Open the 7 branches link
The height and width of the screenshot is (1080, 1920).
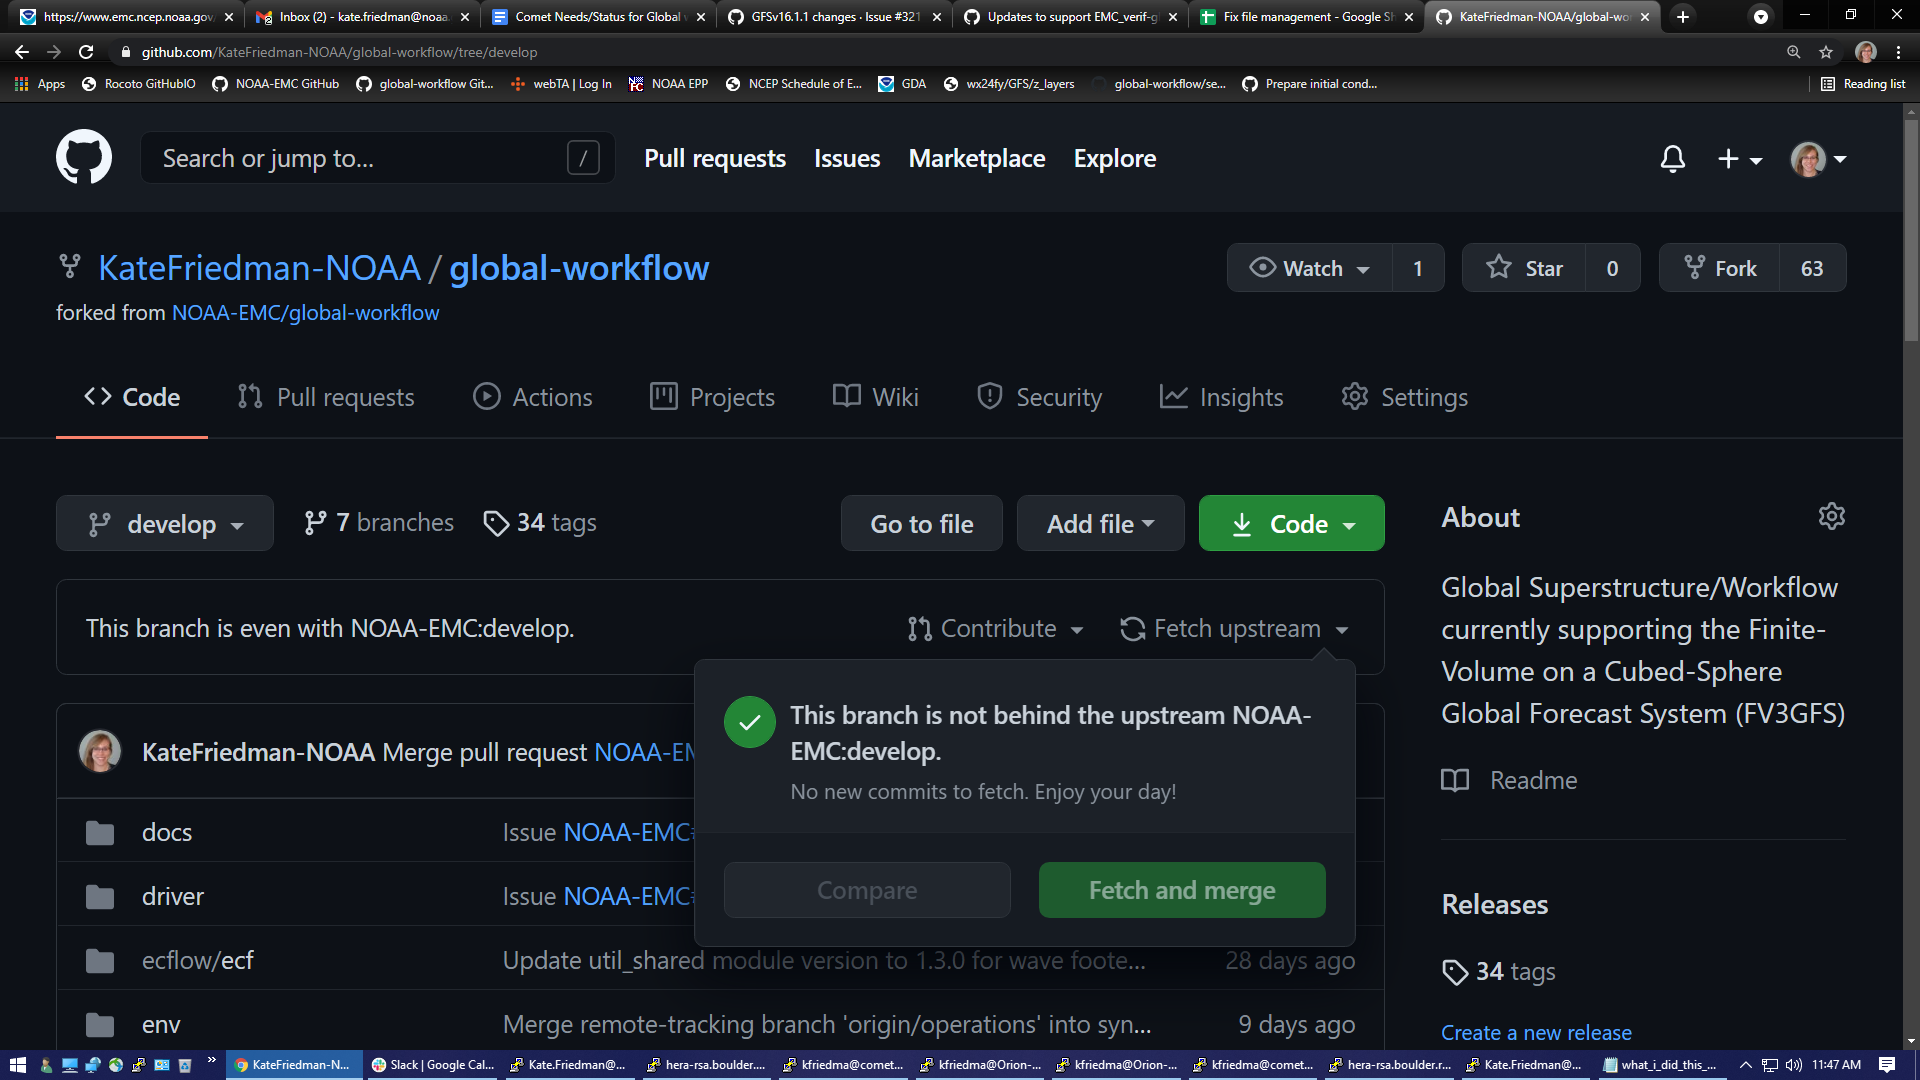tap(379, 523)
